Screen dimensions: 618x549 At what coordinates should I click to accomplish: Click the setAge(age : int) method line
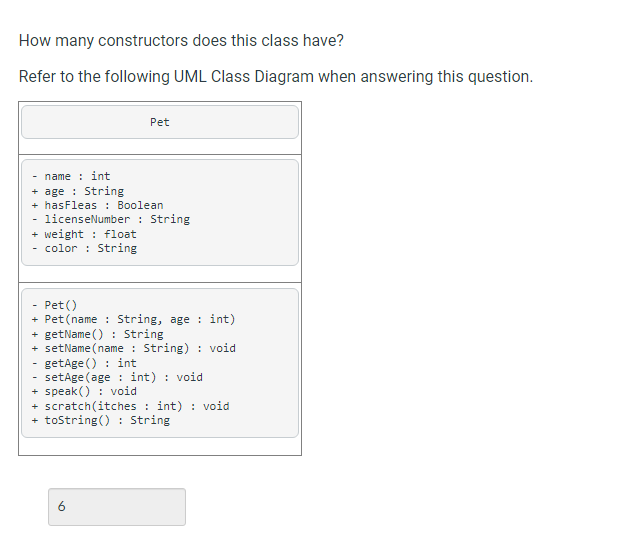[x=117, y=377]
